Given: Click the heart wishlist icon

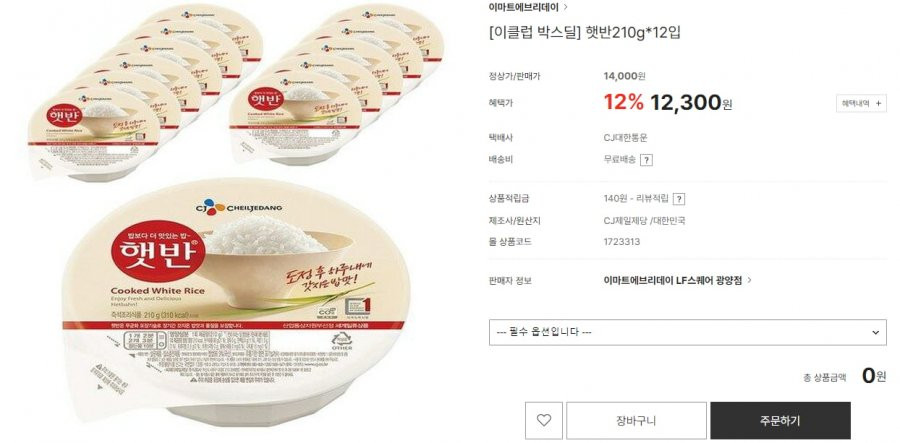Looking at the screenshot, I should pos(544,420).
